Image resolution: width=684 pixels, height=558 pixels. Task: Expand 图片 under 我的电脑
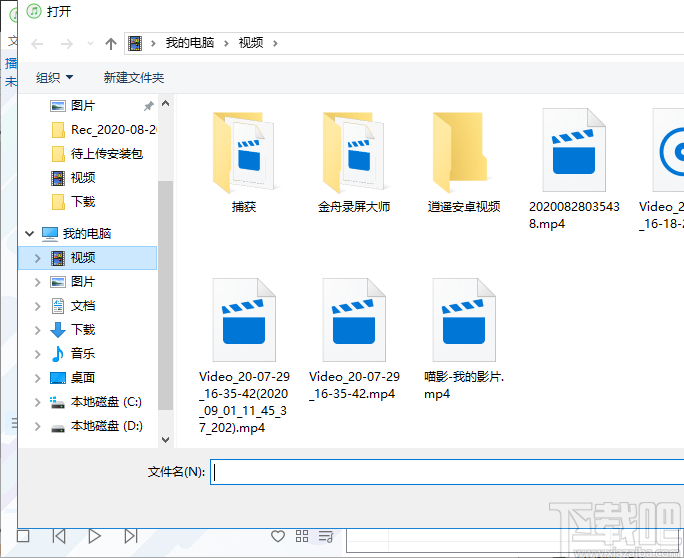coord(38,282)
